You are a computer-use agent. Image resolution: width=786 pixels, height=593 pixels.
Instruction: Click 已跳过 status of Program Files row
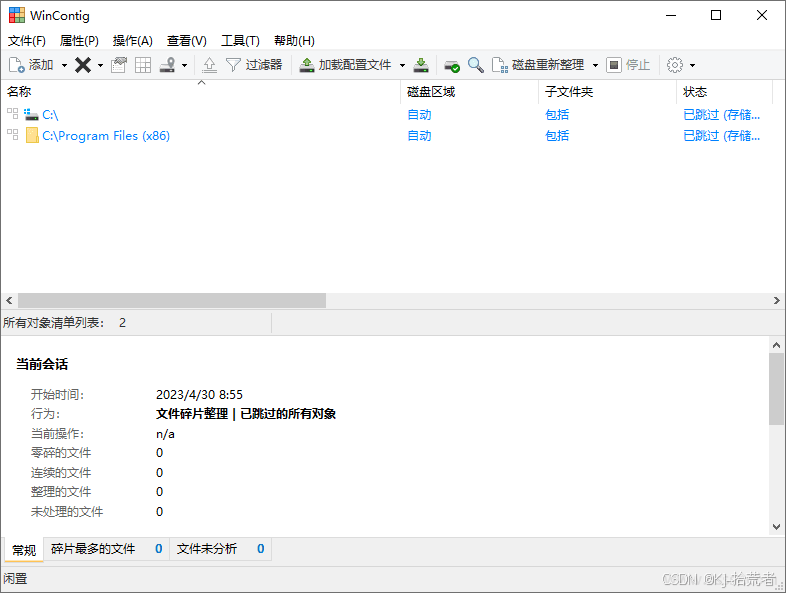tap(721, 136)
